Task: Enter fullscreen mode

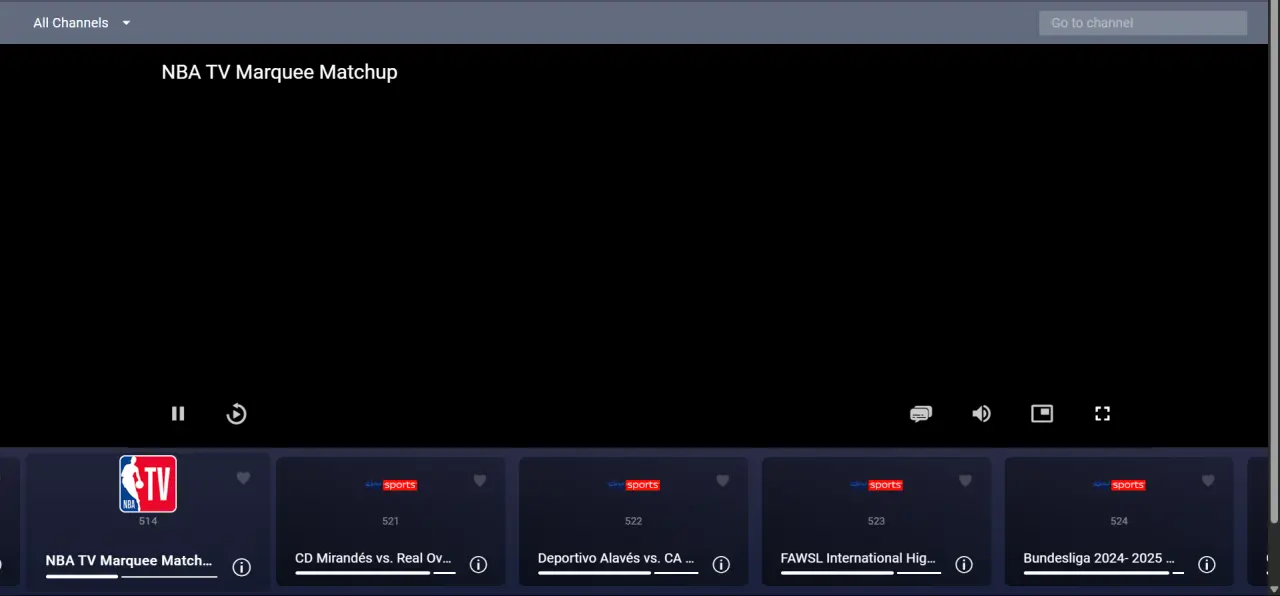Action: [1102, 413]
